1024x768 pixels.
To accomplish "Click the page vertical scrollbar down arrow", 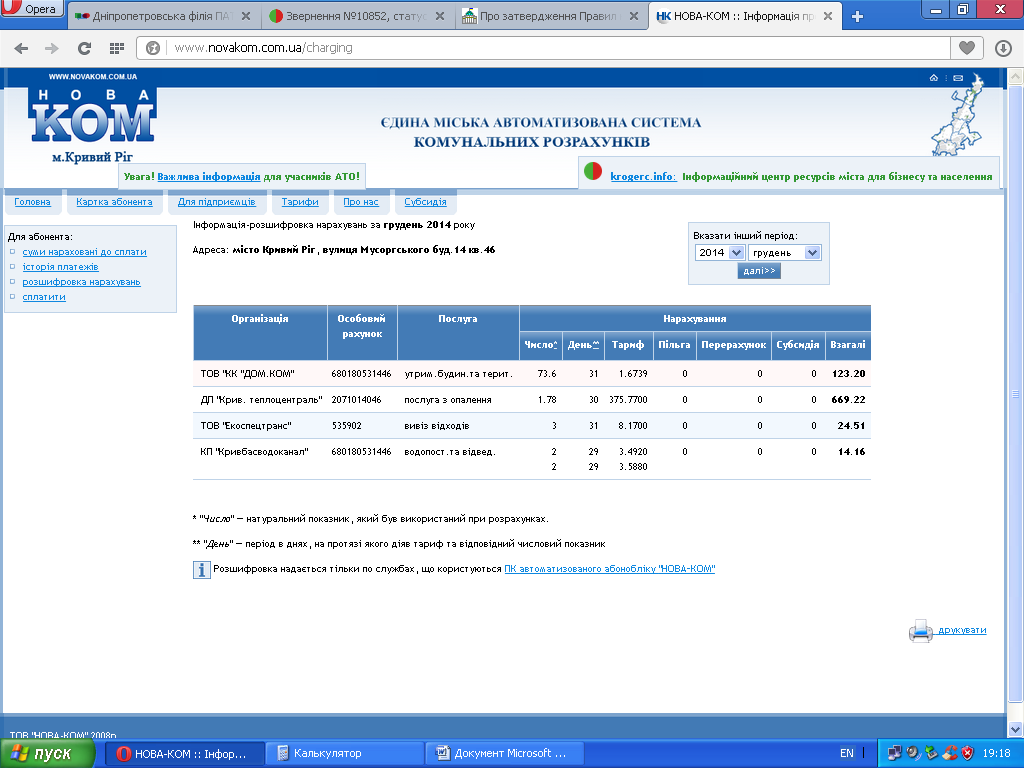I will pos(1015,729).
